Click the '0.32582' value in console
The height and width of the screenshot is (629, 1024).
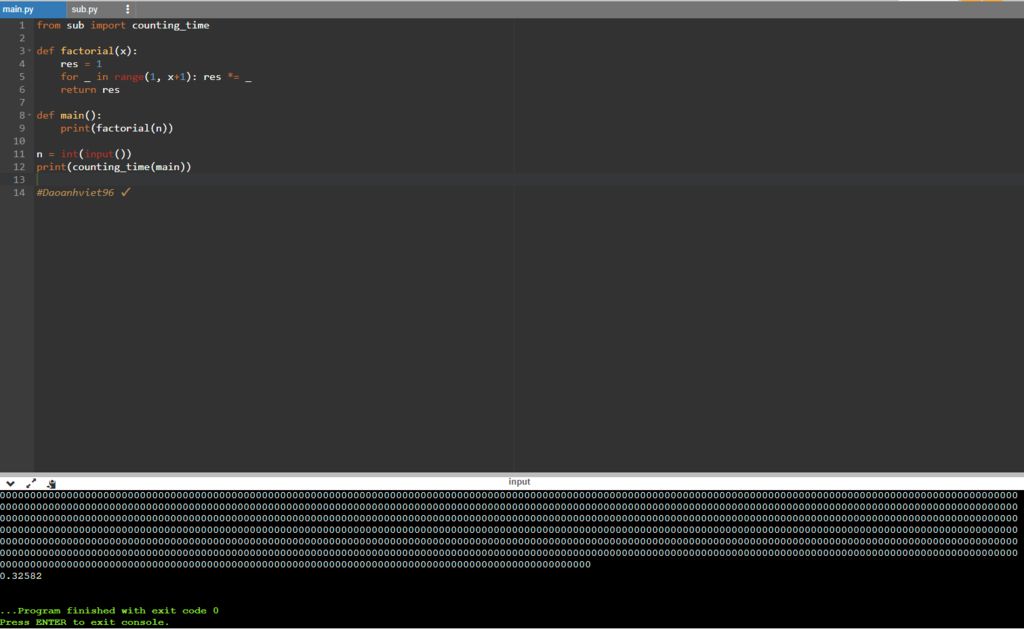coord(21,576)
